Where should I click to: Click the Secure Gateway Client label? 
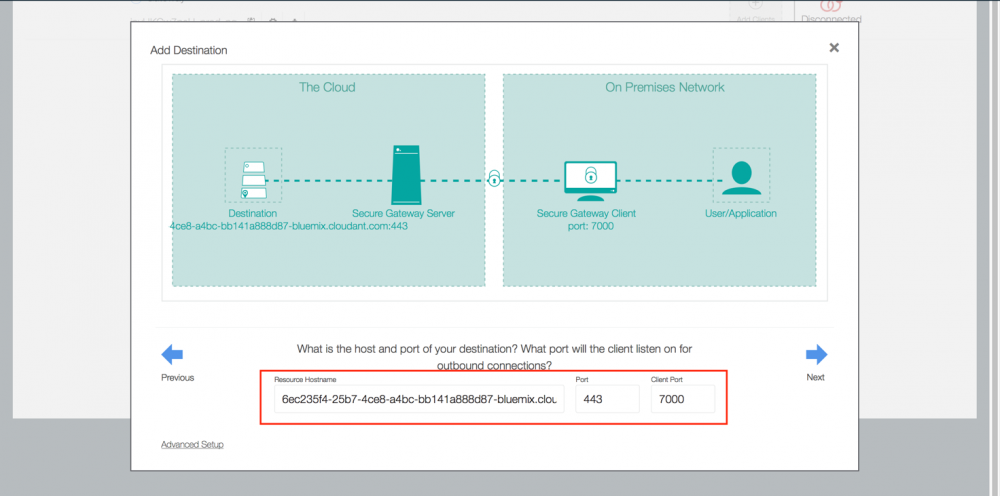click(586, 214)
